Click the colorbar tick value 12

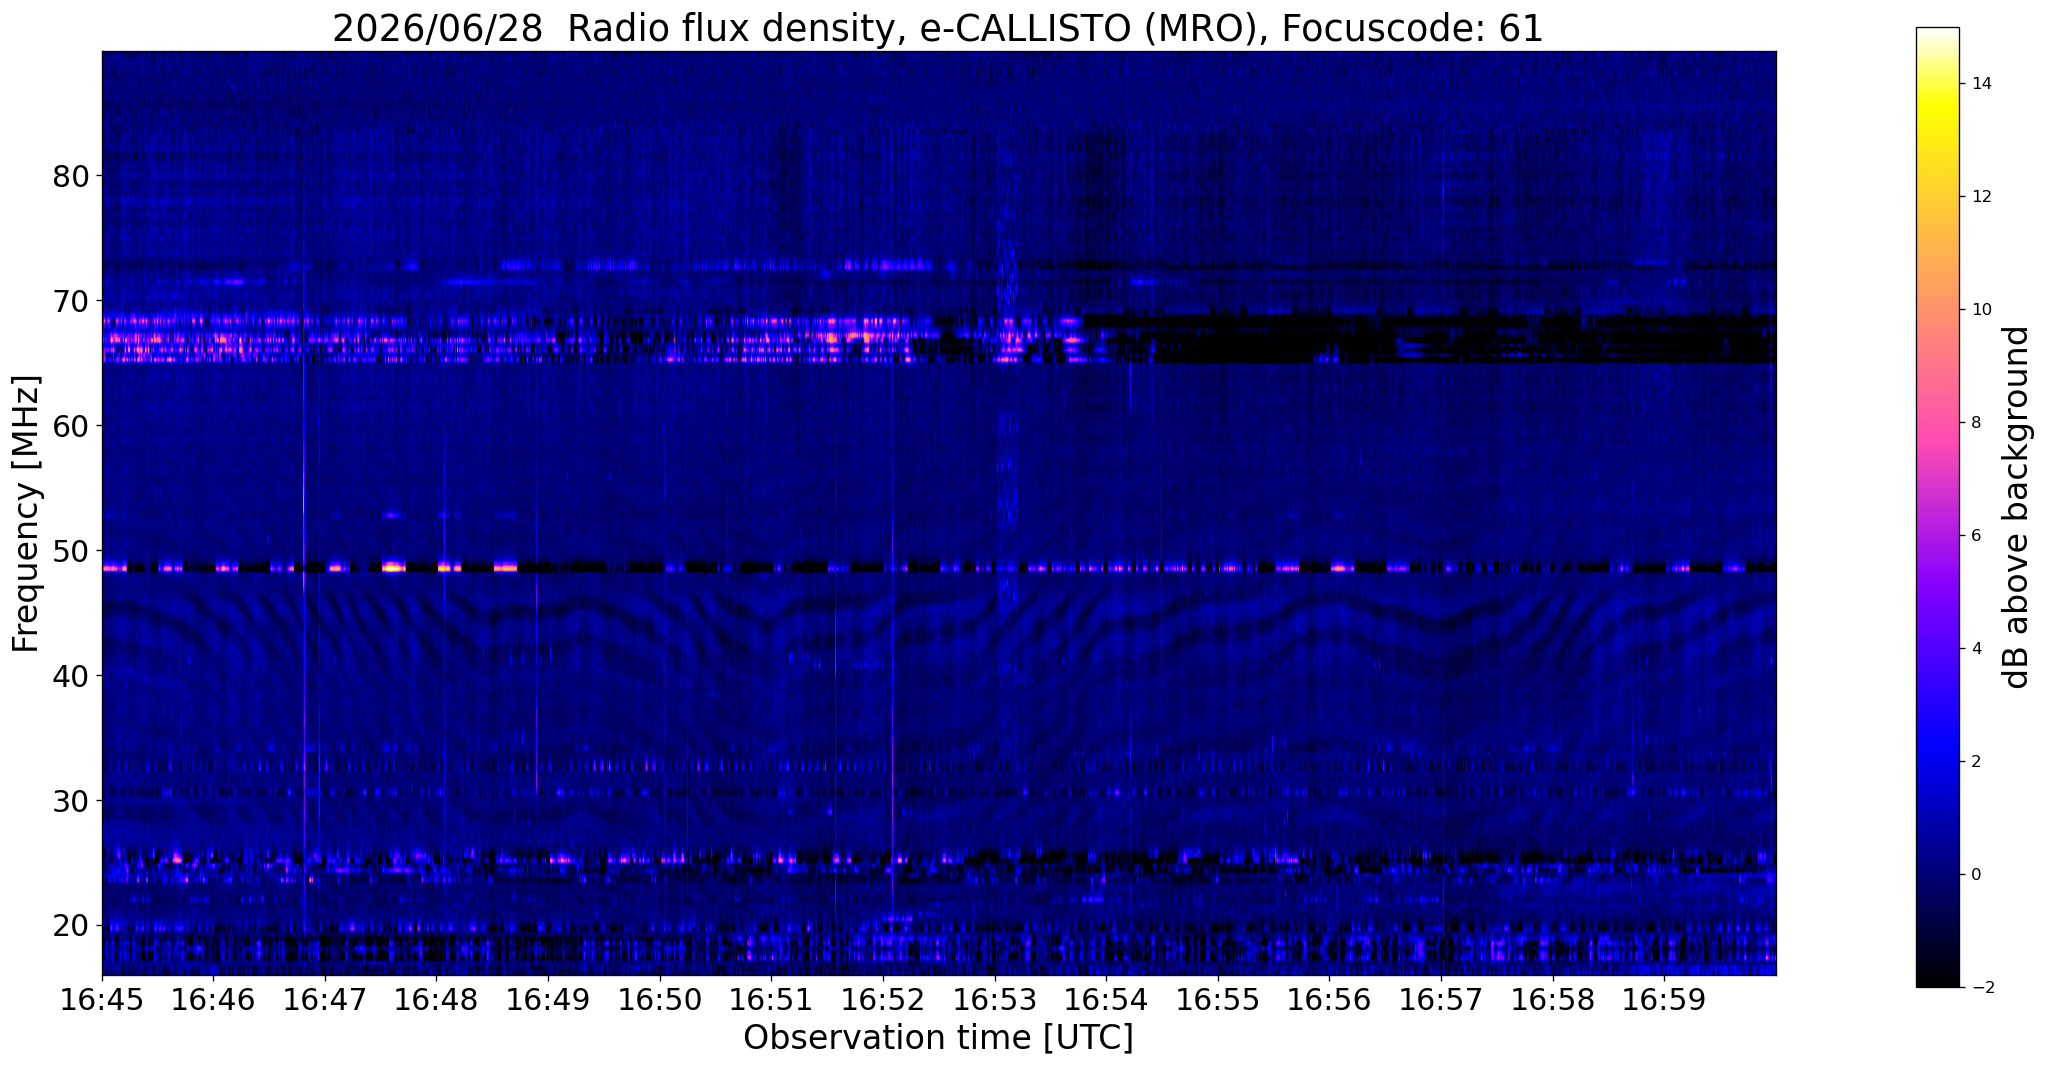coord(1981,197)
